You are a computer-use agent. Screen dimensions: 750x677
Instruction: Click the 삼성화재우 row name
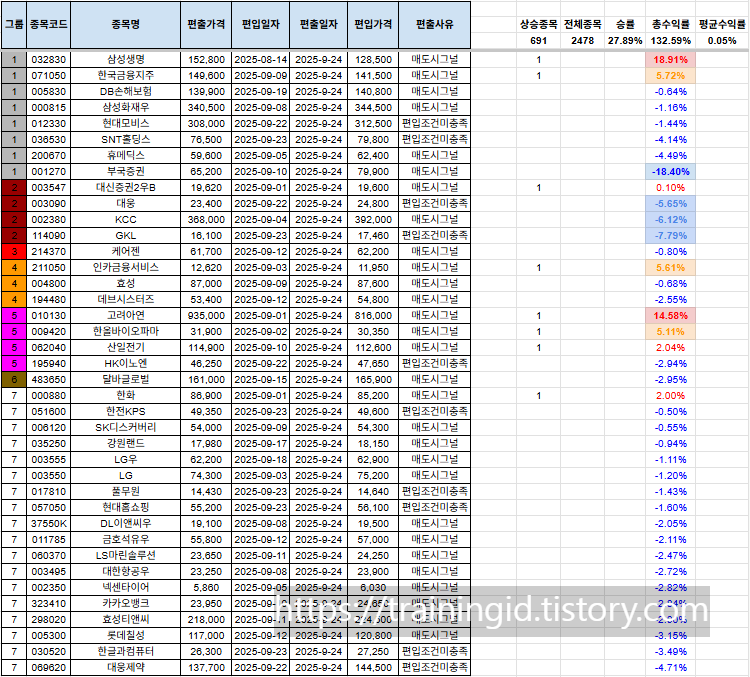(x=126, y=108)
